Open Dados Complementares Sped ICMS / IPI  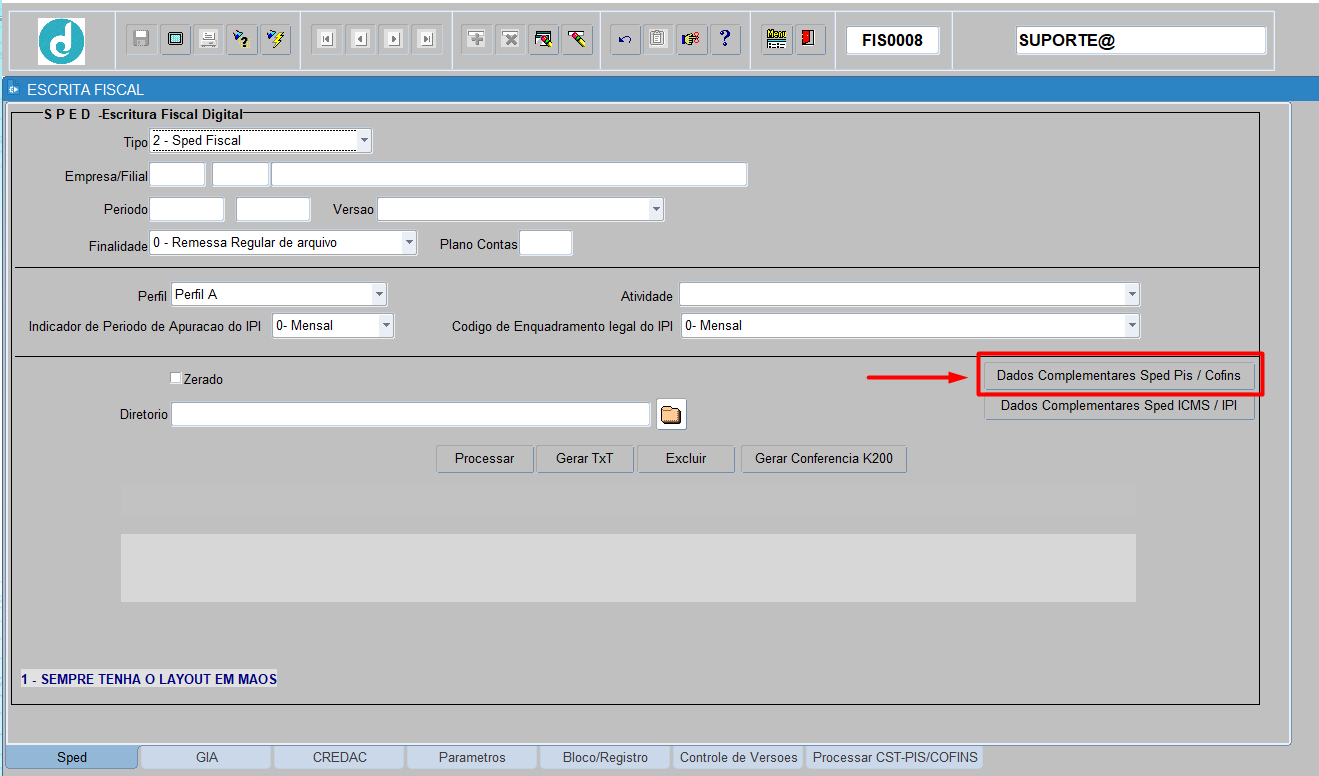(1119, 406)
